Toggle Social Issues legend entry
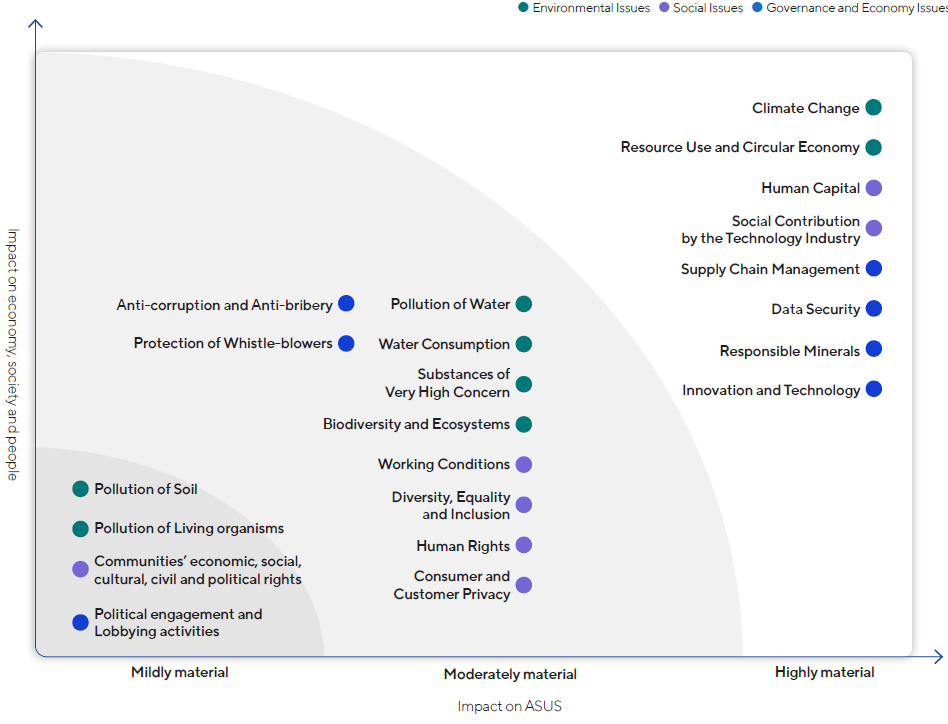Screen dimensions: 948x724 pyautogui.click(x=700, y=8)
